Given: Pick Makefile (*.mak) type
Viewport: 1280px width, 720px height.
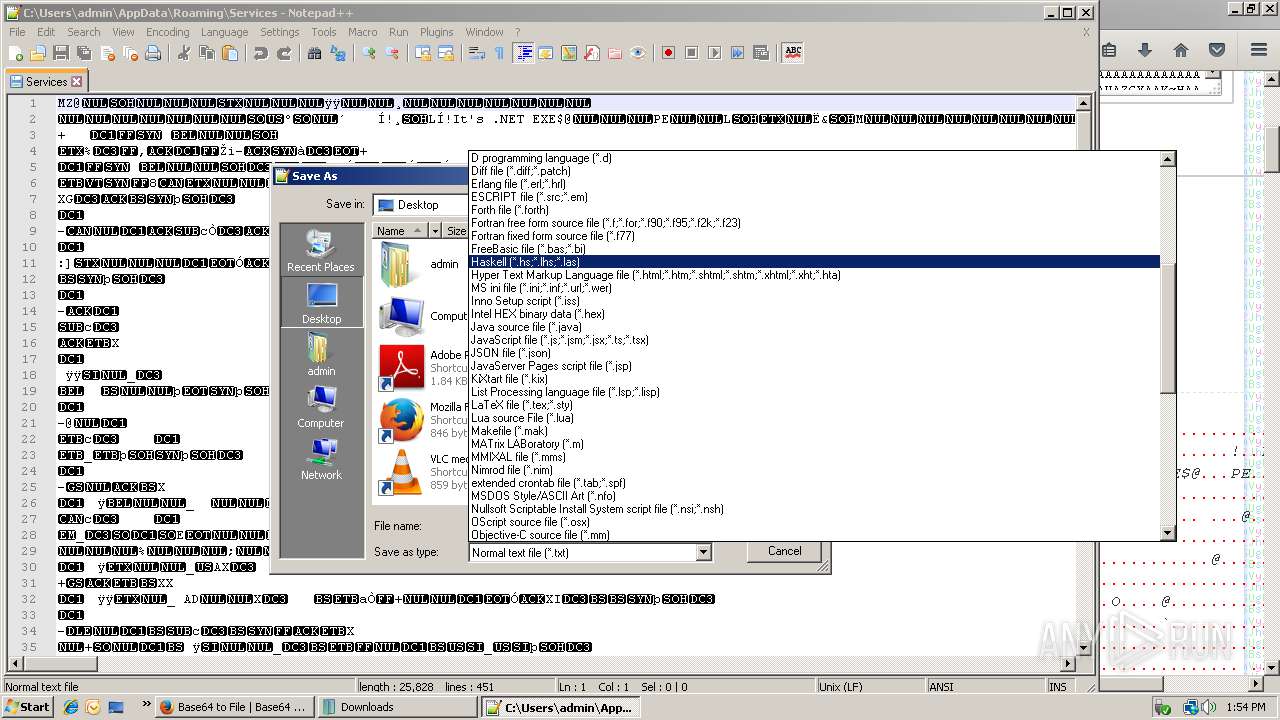Looking at the screenshot, I should pos(814,431).
